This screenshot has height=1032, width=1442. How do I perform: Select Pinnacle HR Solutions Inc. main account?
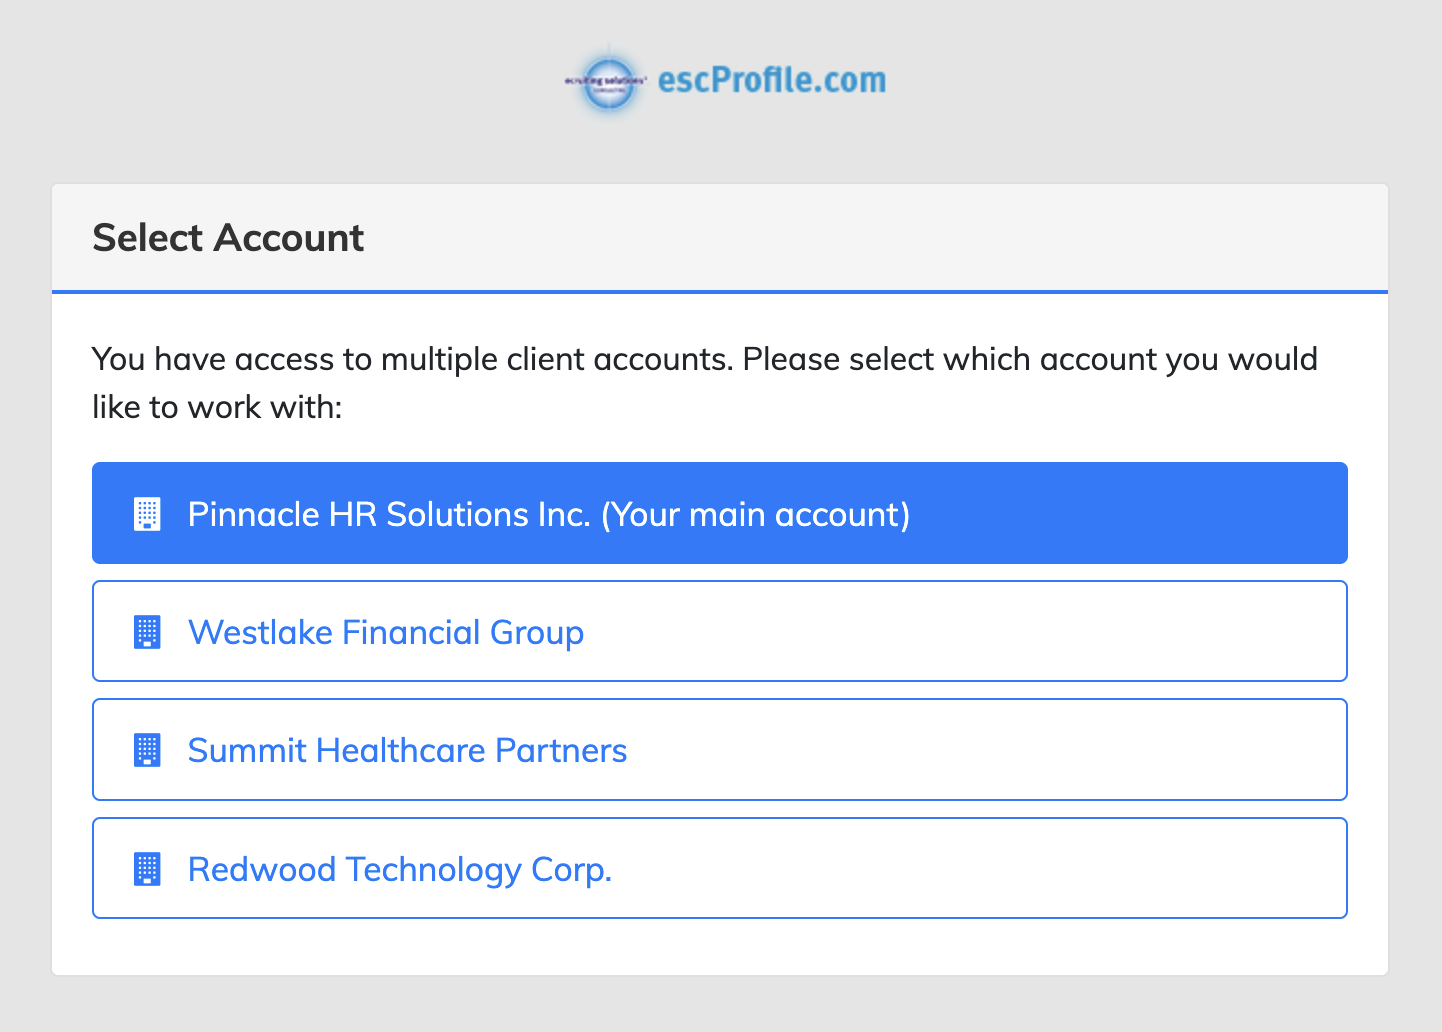720,513
